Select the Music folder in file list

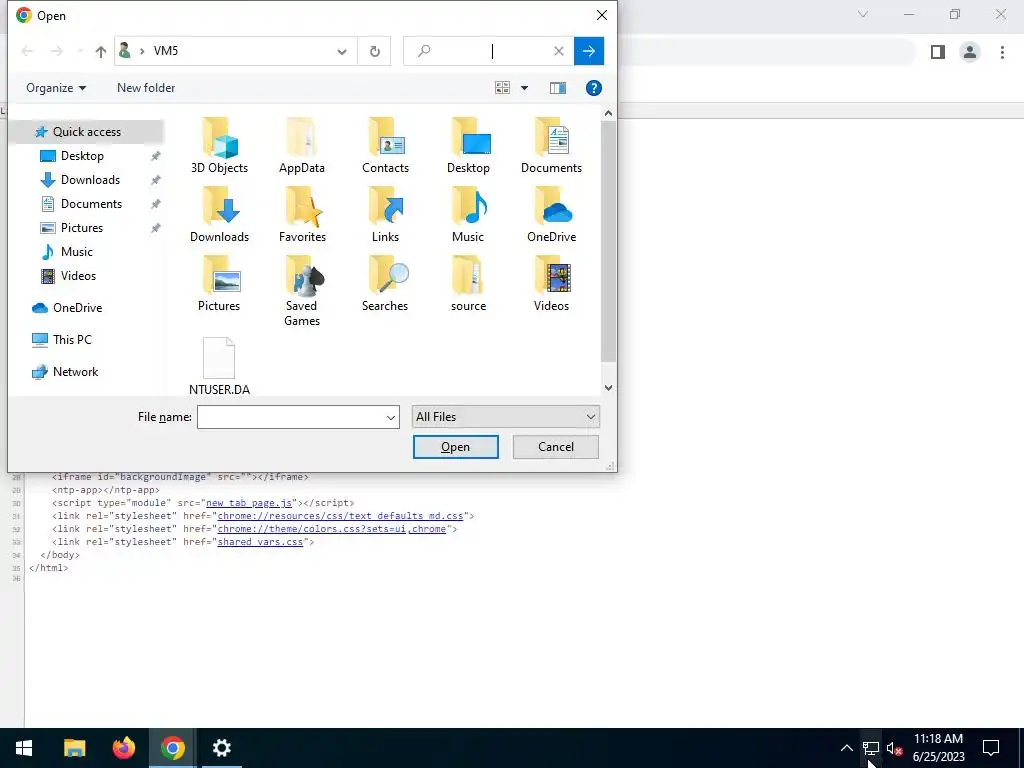click(x=468, y=215)
